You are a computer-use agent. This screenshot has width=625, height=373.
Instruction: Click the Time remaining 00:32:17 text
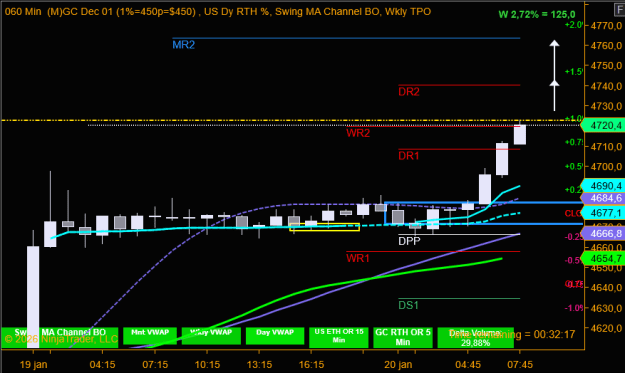pos(512,334)
